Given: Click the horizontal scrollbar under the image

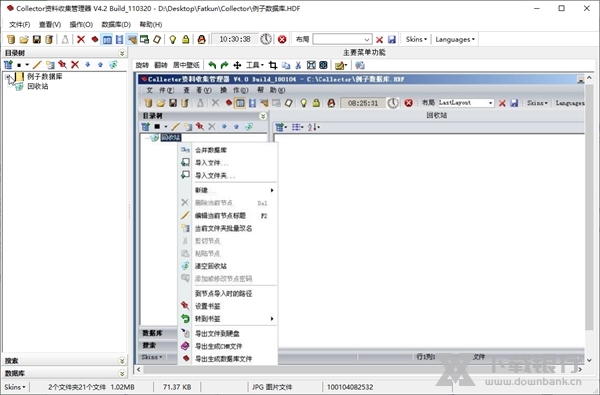Looking at the screenshot, I should (x=359, y=369).
